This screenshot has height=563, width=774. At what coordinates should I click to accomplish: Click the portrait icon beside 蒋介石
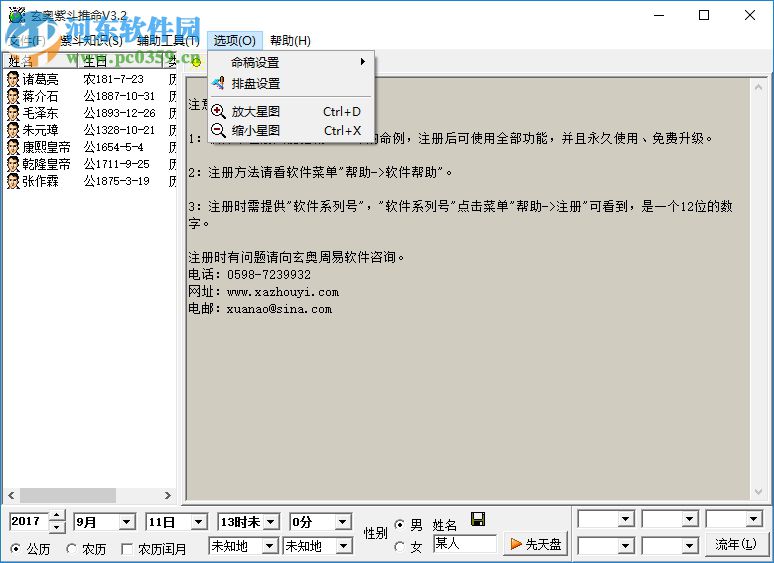pyautogui.click(x=13, y=96)
